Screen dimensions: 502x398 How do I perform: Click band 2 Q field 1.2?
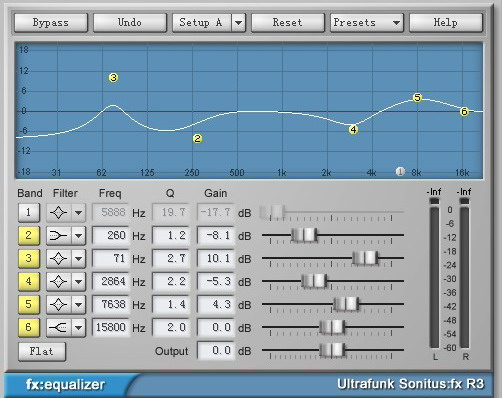[x=171, y=236]
